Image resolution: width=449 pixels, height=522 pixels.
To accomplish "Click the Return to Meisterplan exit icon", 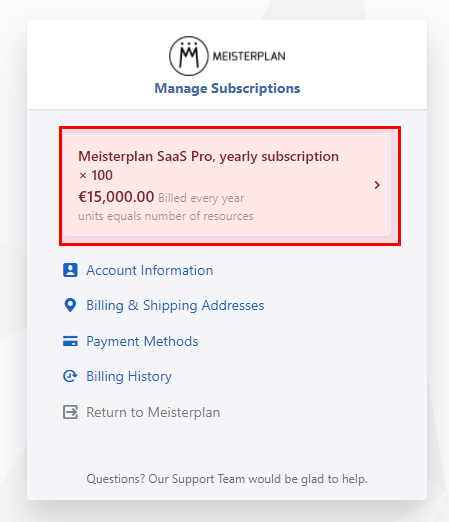I will [70, 412].
